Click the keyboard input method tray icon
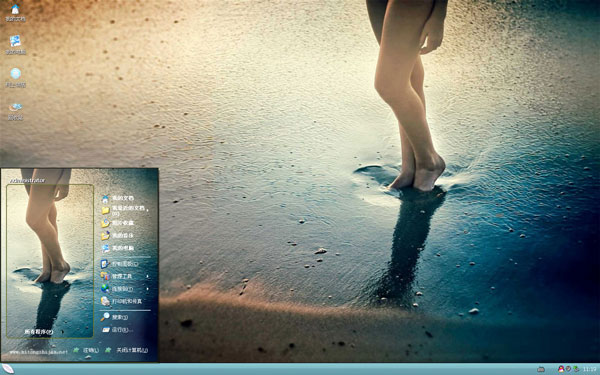This screenshot has width=600, height=375. [541, 369]
